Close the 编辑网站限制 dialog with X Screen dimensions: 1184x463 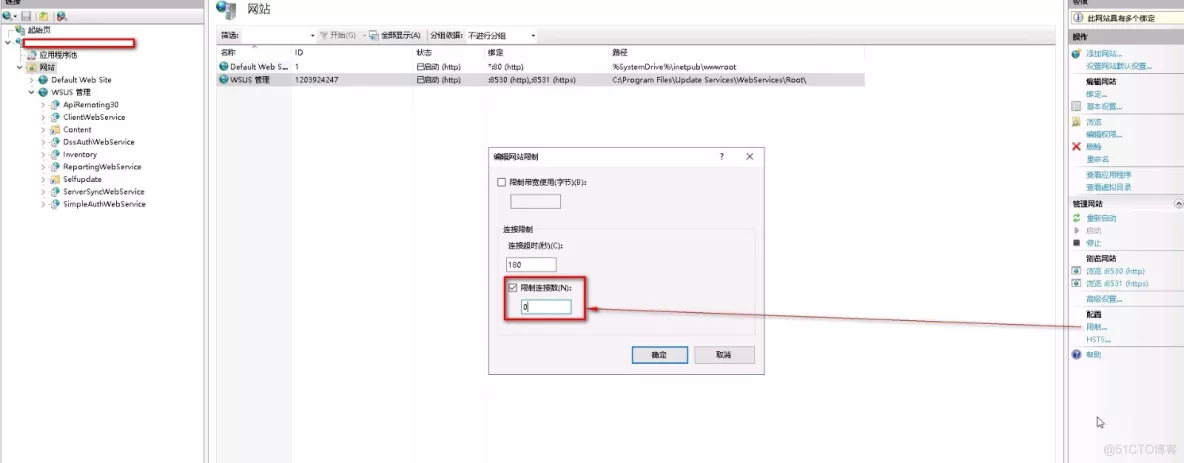click(750, 156)
